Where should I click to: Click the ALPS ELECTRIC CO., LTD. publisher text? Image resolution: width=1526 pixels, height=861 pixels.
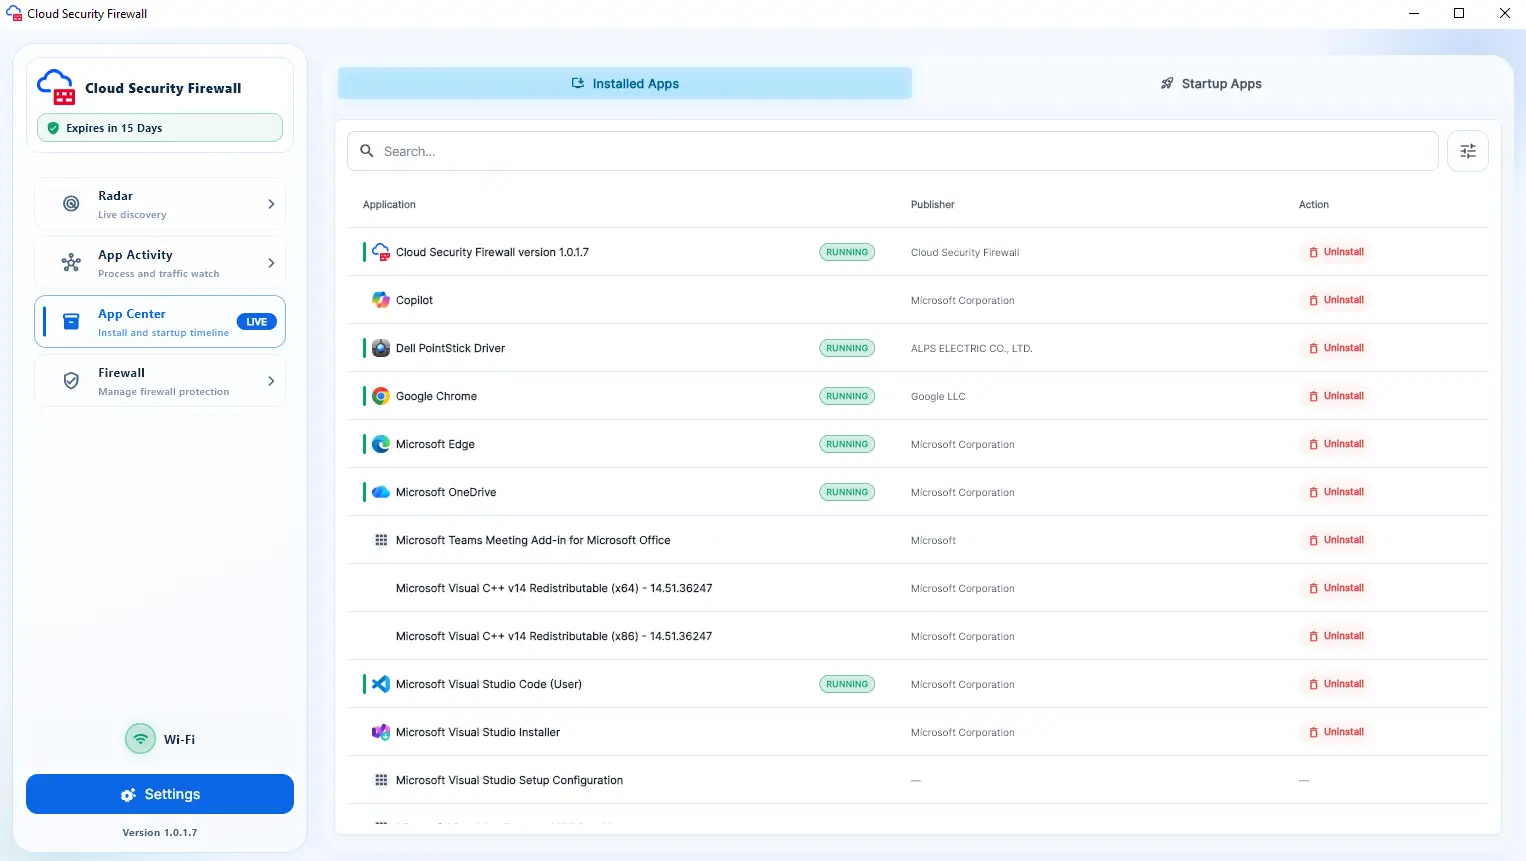click(x=971, y=348)
